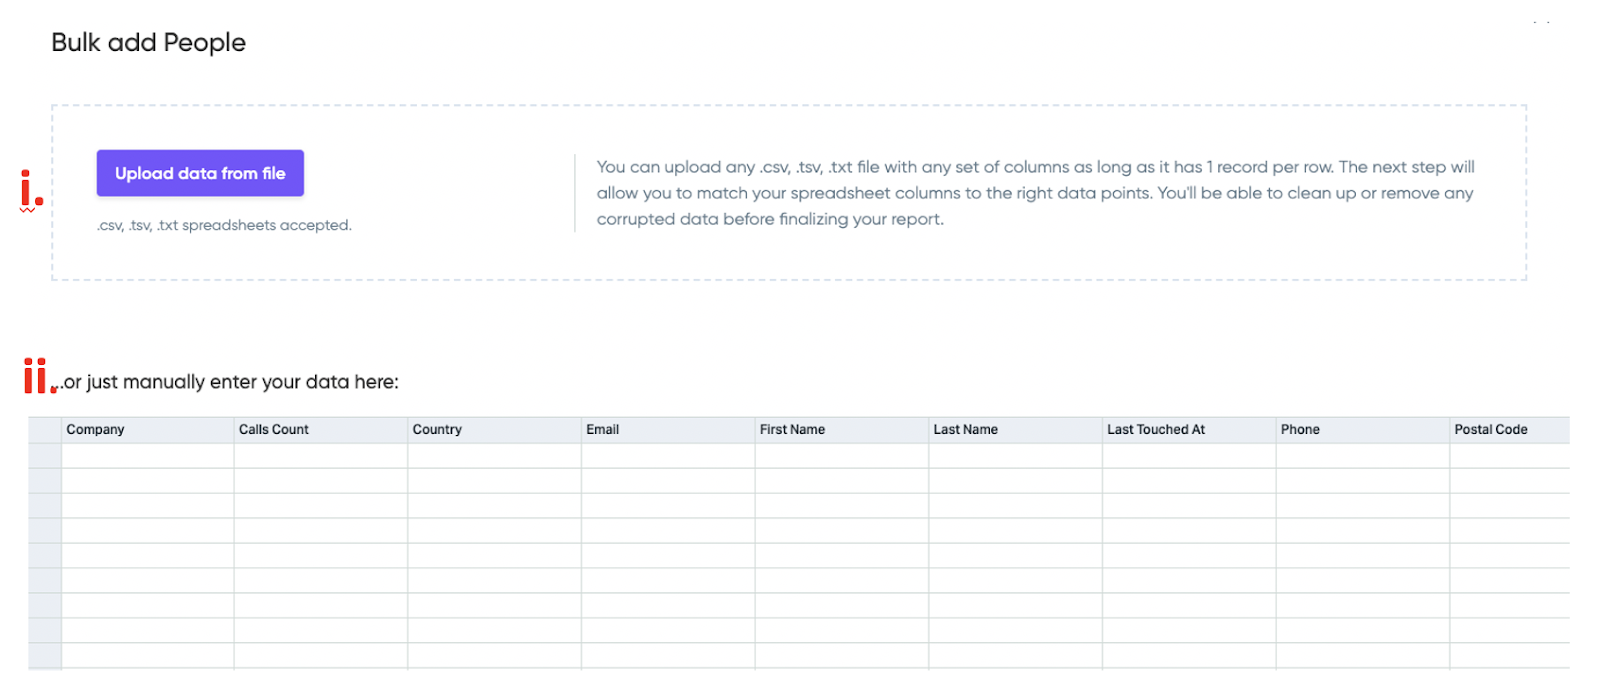Select the Last Name column header
Screen dimensions: 1600x679
[x=1016, y=430]
